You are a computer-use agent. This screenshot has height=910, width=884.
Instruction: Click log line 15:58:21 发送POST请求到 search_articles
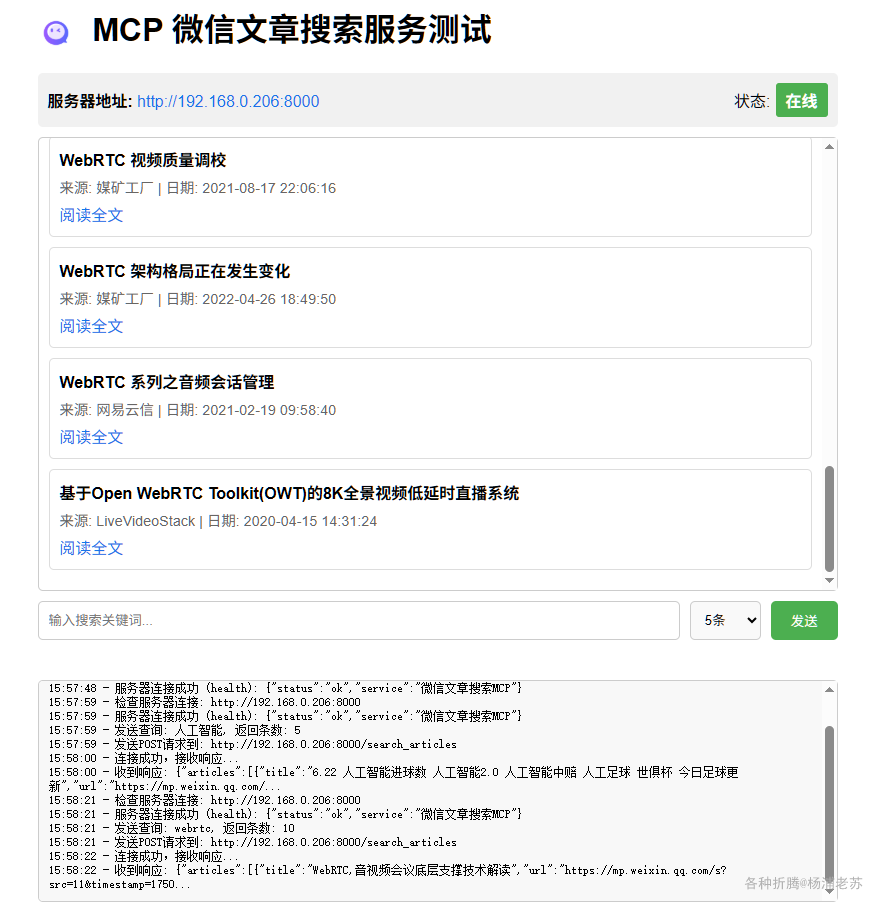[252, 842]
